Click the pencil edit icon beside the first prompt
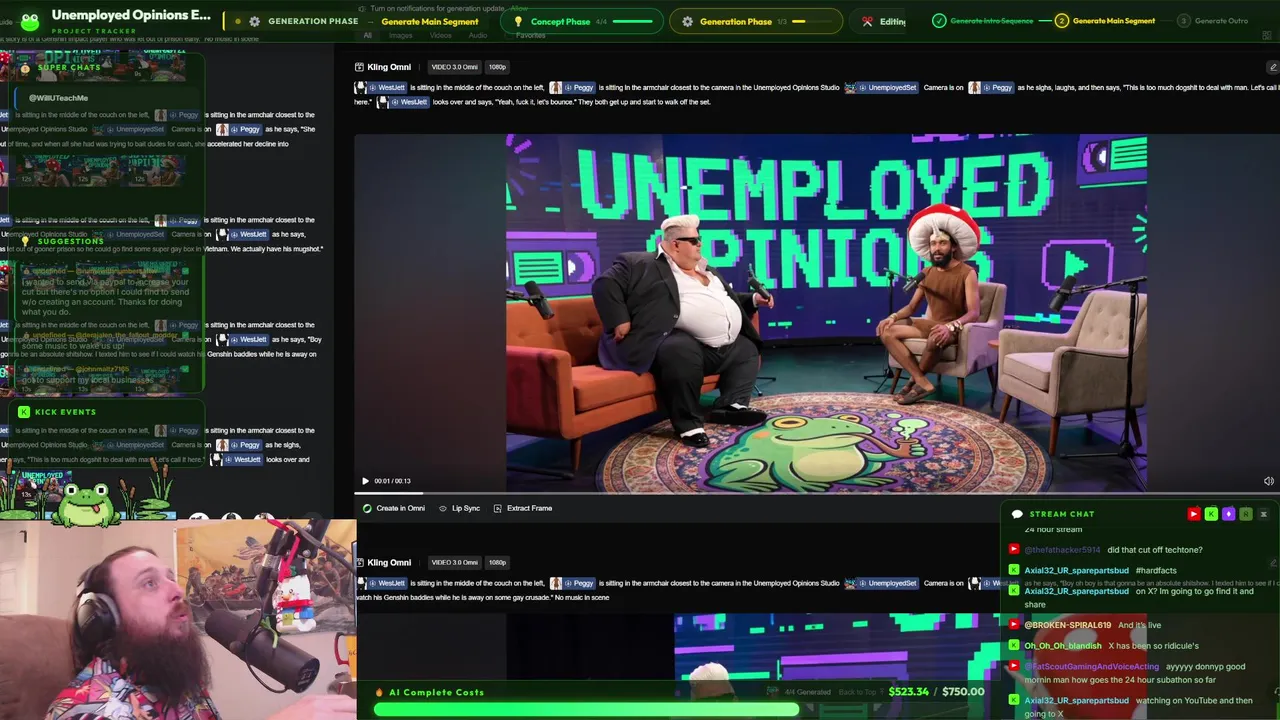 pos(1272,67)
